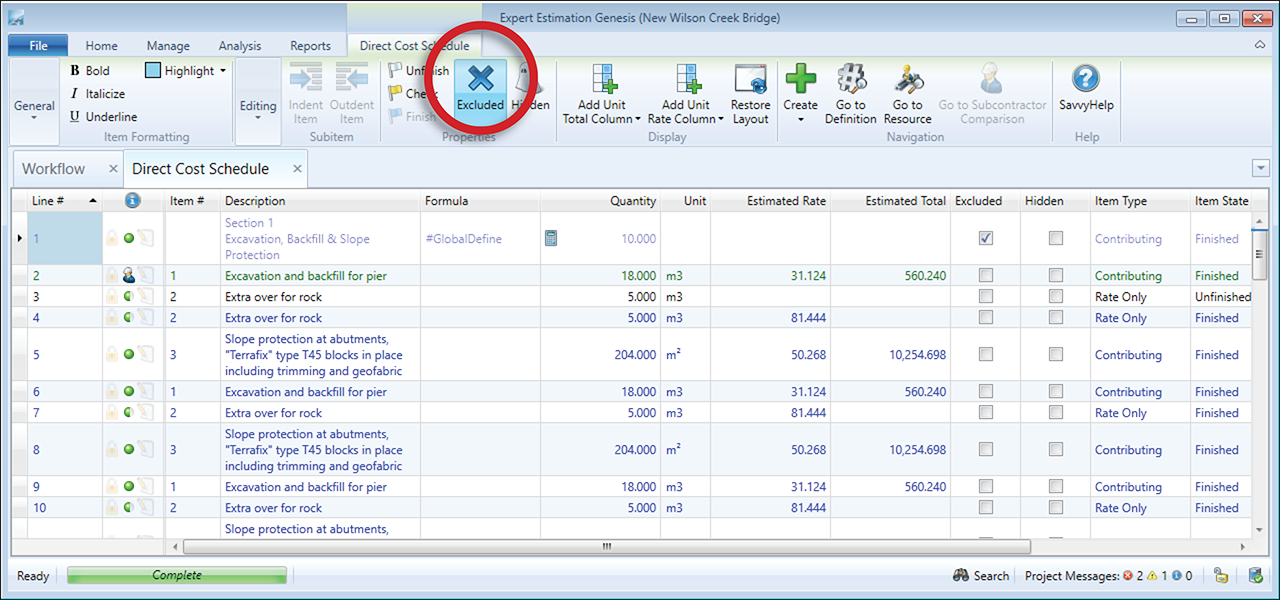Image resolution: width=1280 pixels, height=600 pixels.
Task: Click the binoculars Search icon in status bar
Action: pos(961,576)
